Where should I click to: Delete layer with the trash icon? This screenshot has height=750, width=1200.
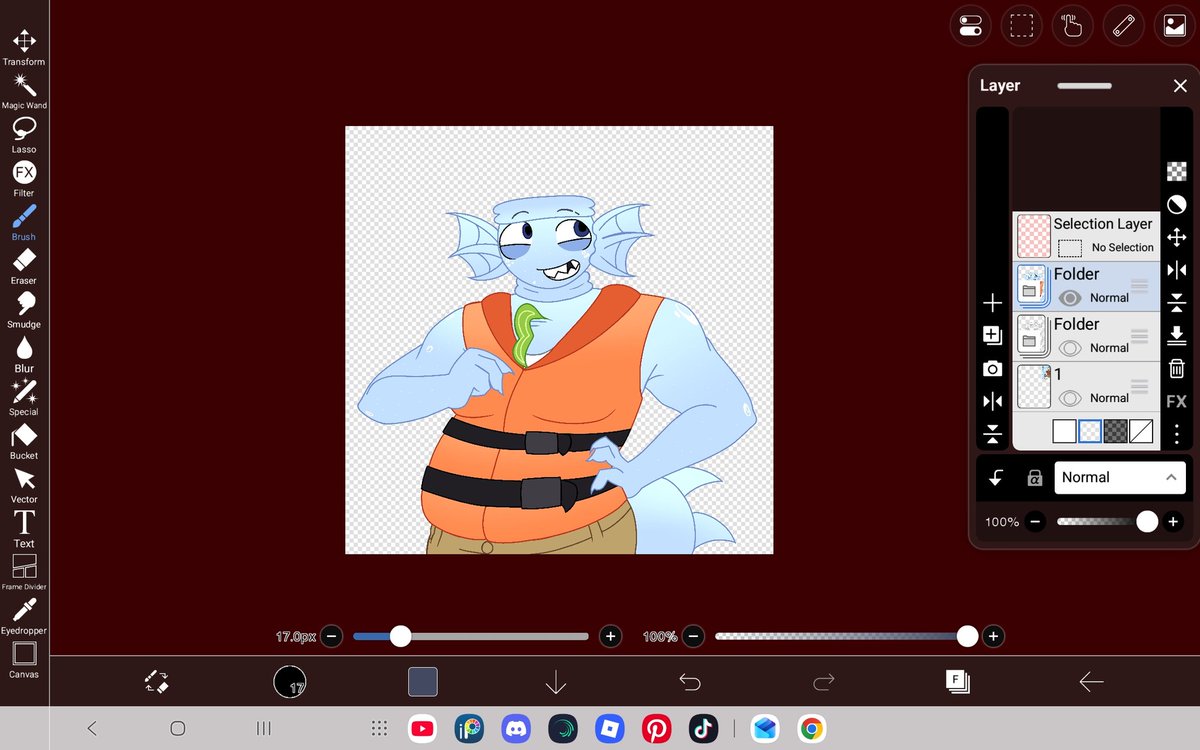click(1177, 368)
